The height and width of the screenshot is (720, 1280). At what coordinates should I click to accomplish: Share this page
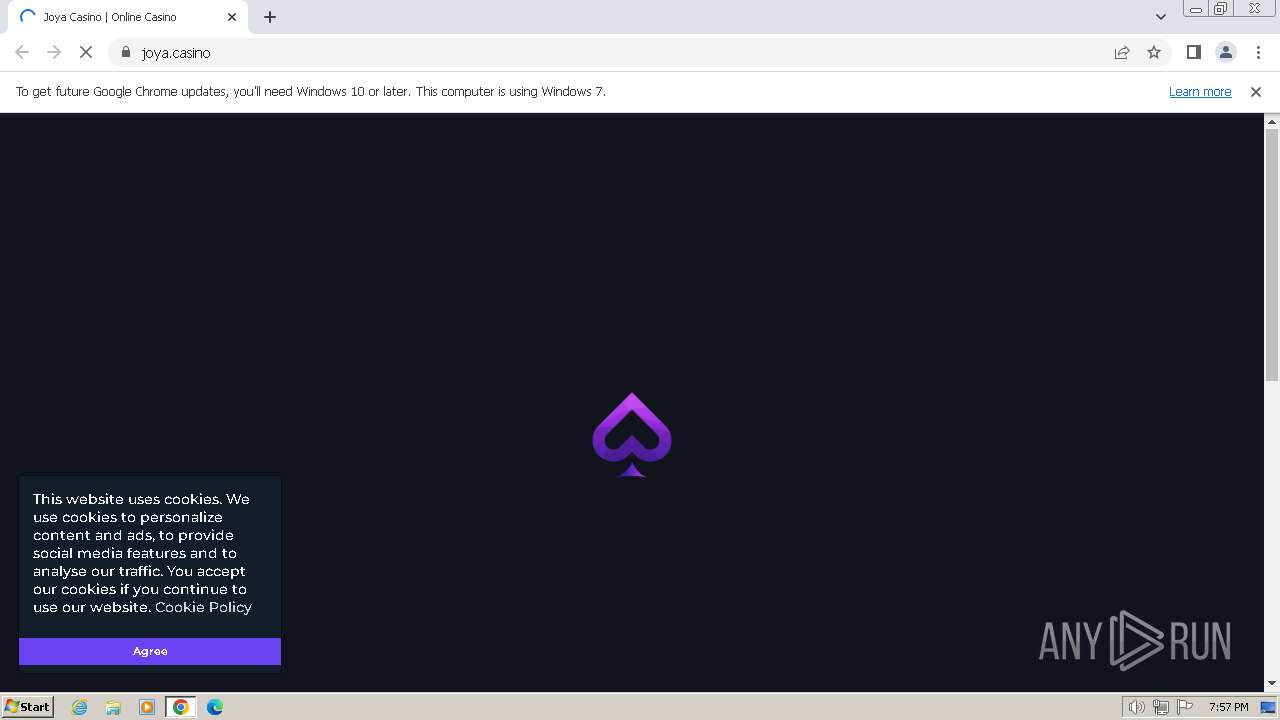pos(1122,52)
